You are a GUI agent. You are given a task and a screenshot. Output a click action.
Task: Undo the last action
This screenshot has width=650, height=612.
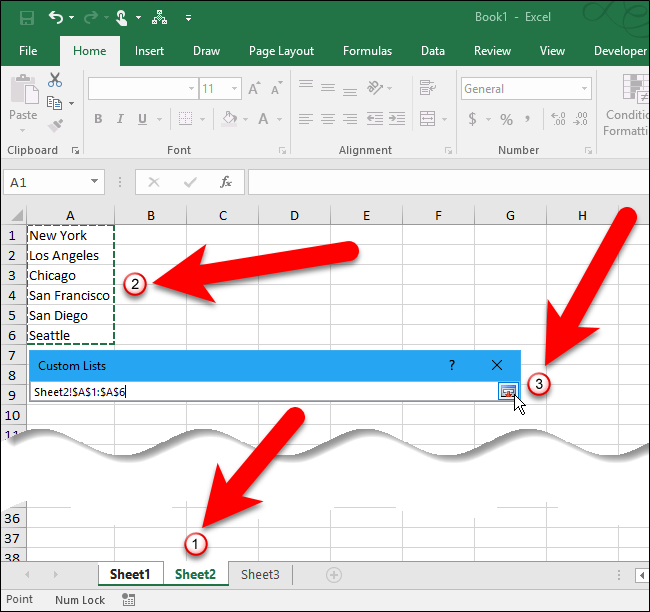point(56,17)
